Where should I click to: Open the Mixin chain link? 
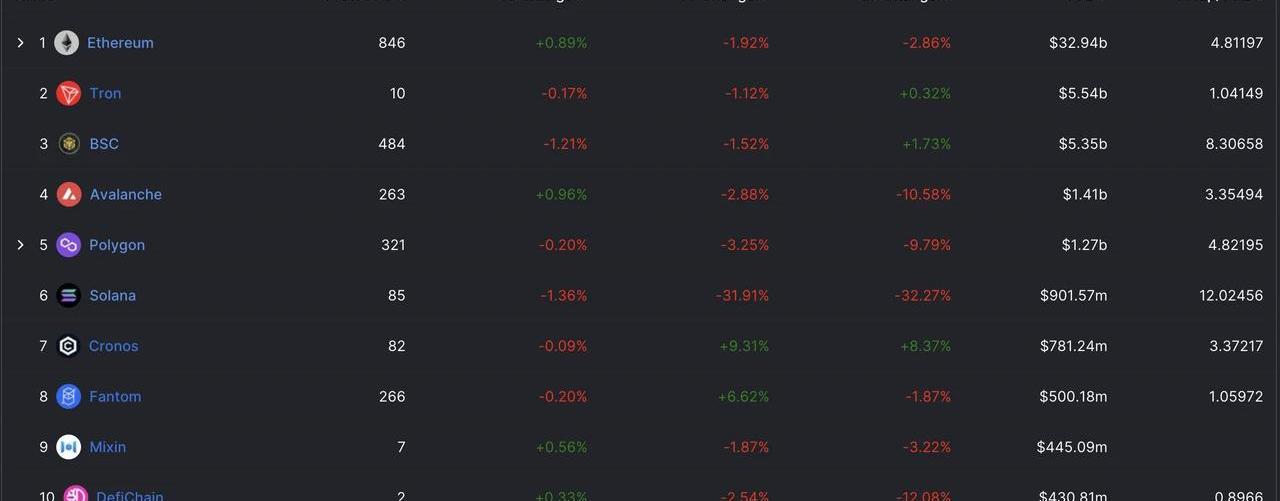point(108,447)
